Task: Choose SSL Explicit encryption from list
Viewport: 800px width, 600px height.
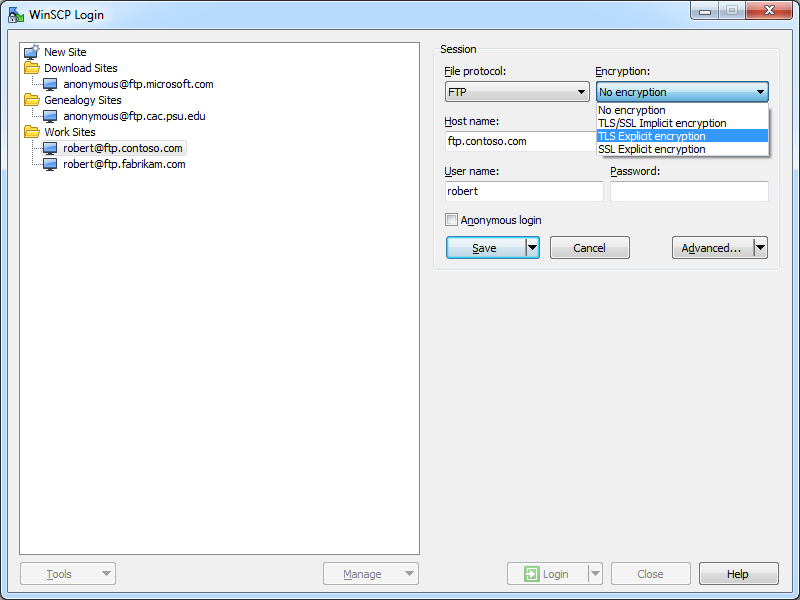Action: (x=651, y=149)
